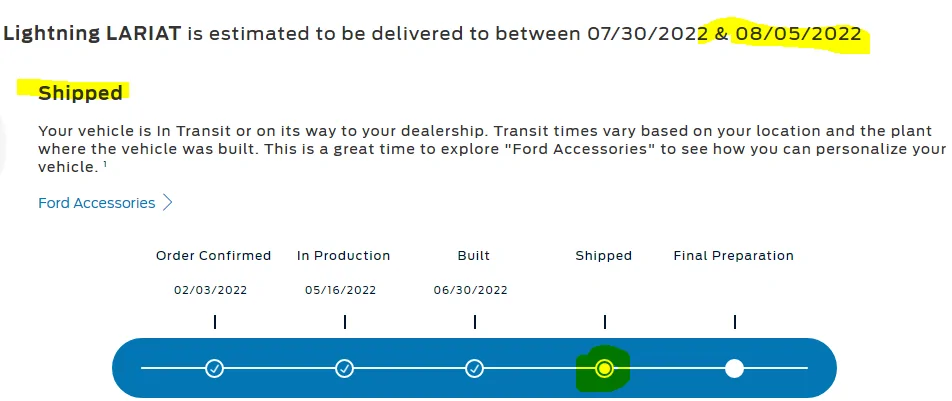Click the 06/30/2022 built date
Viewport: 952px width, 401px height.
click(x=472, y=291)
